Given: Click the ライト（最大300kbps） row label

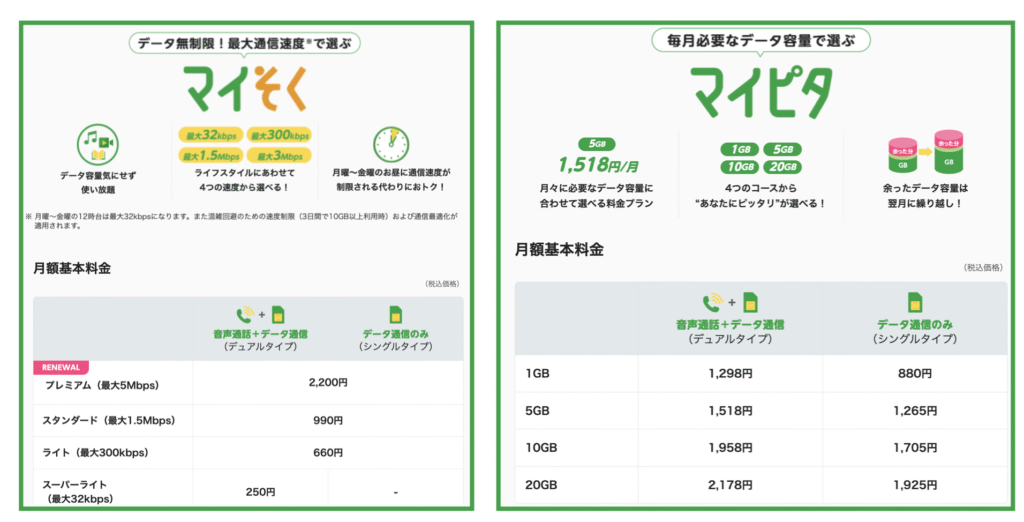Looking at the screenshot, I should 95,452.
